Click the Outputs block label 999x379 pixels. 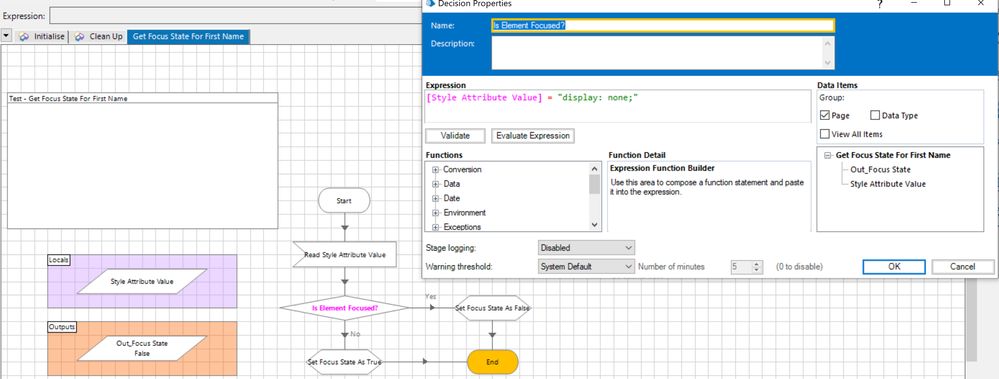click(x=62, y=327)
